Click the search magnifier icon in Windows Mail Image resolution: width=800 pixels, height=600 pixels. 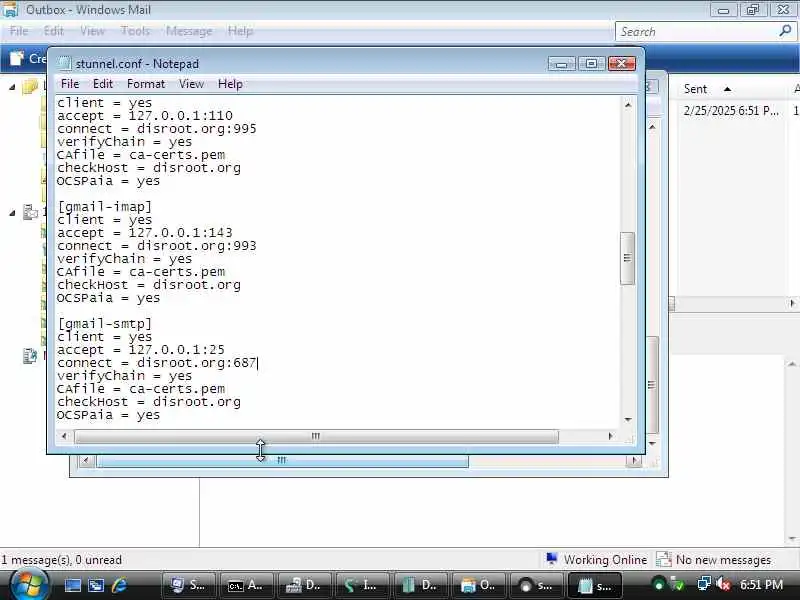point(785,31)
